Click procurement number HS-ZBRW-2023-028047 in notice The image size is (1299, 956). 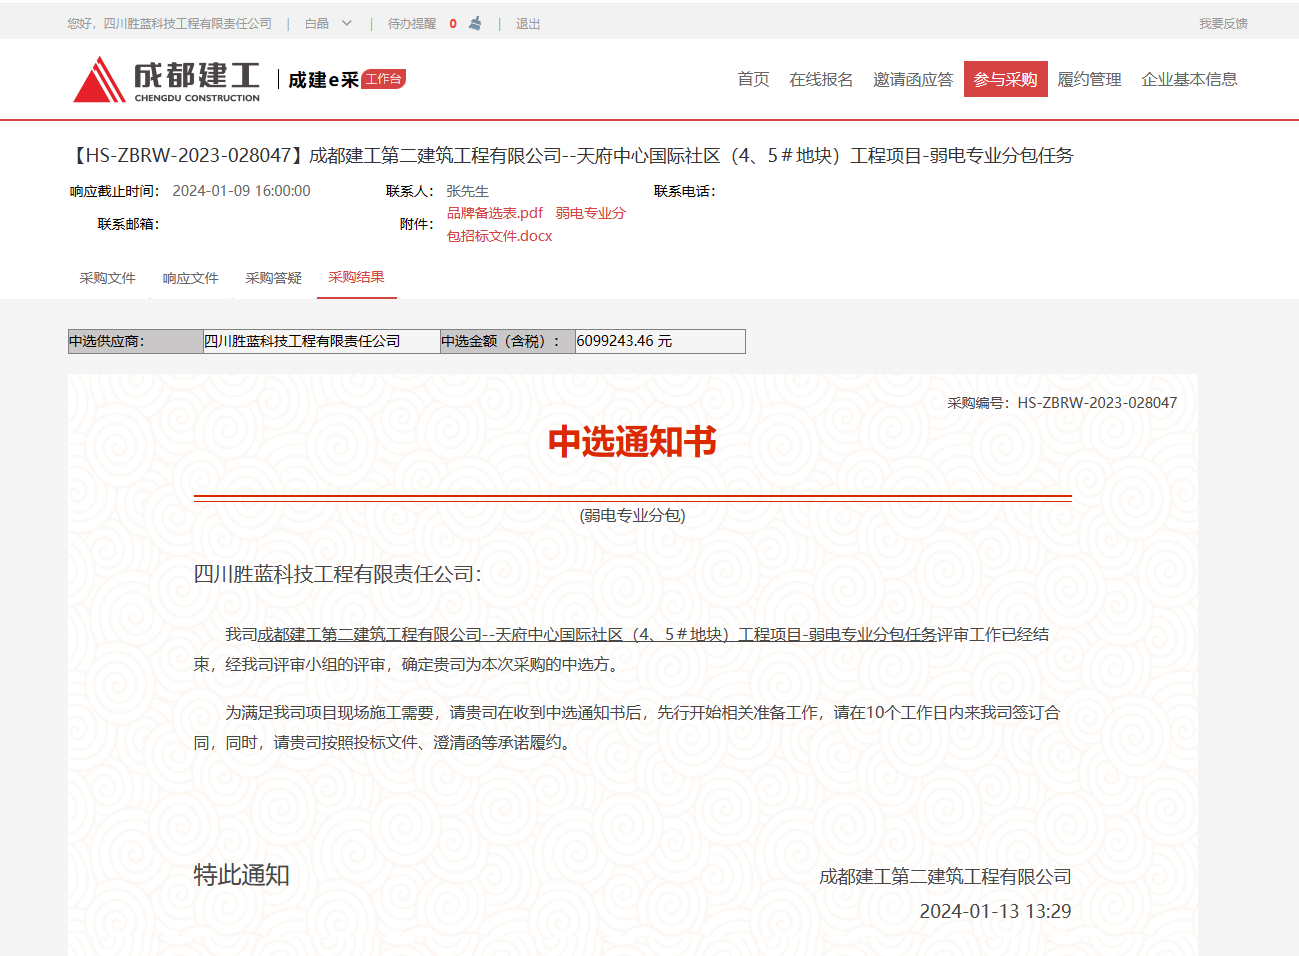[1097, 403]
